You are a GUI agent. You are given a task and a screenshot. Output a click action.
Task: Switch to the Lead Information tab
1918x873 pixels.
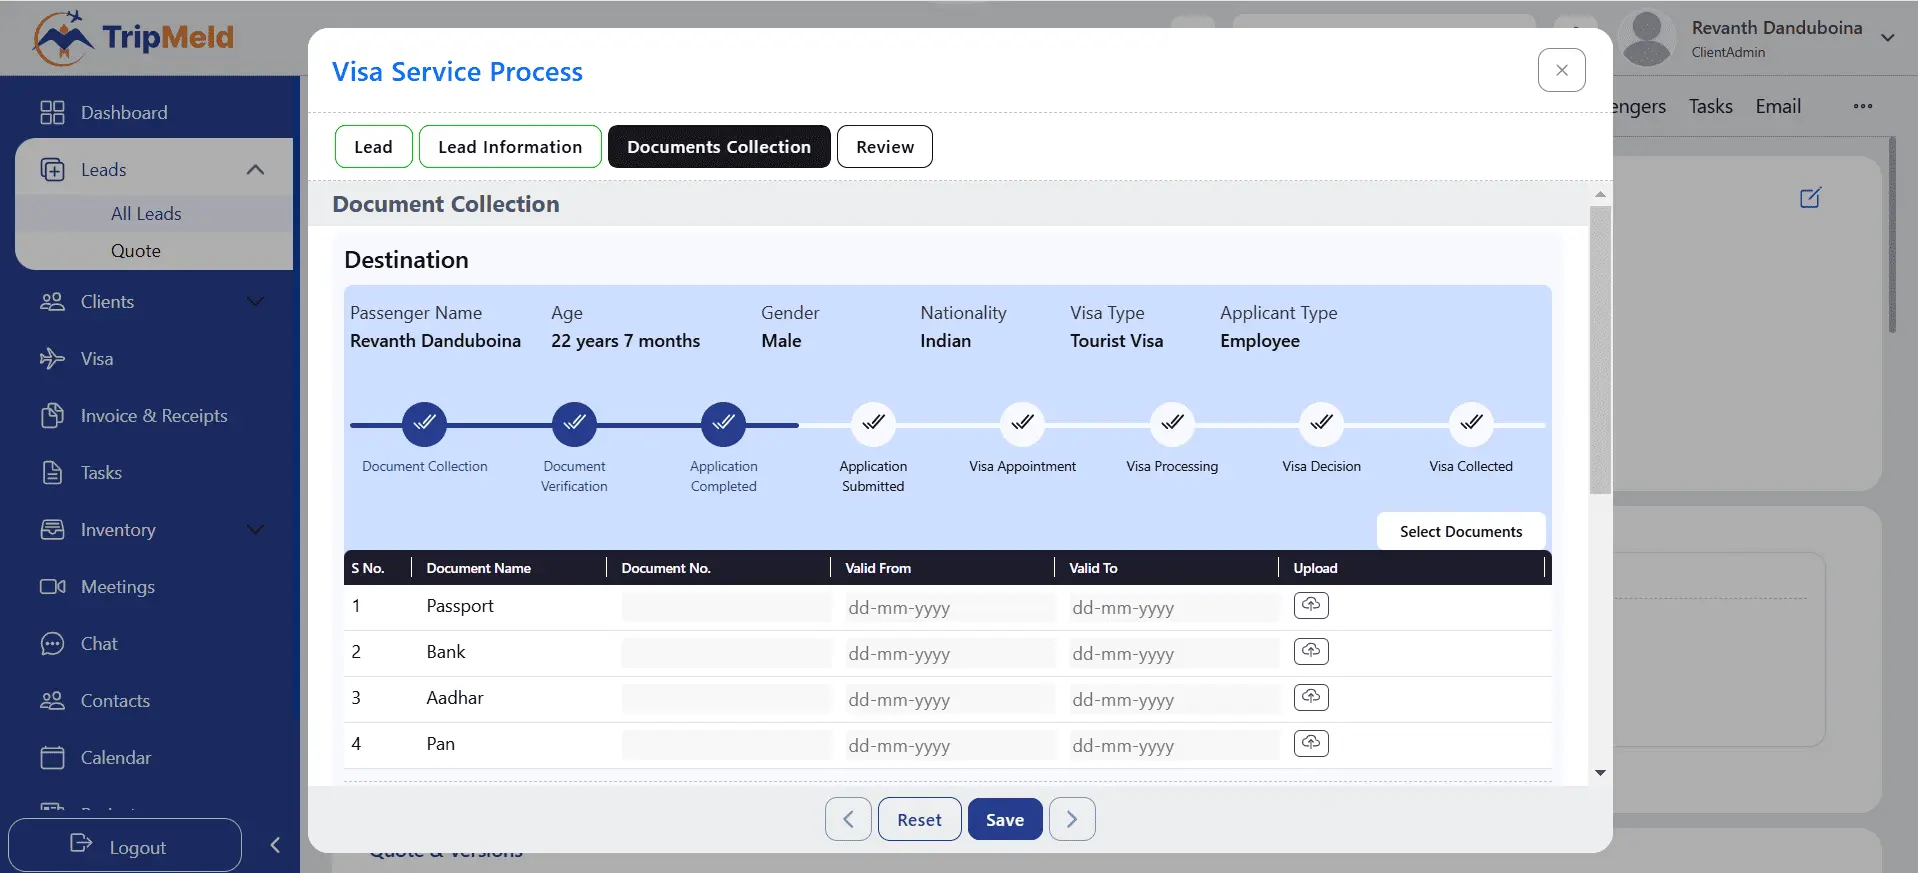coord(510,147)
